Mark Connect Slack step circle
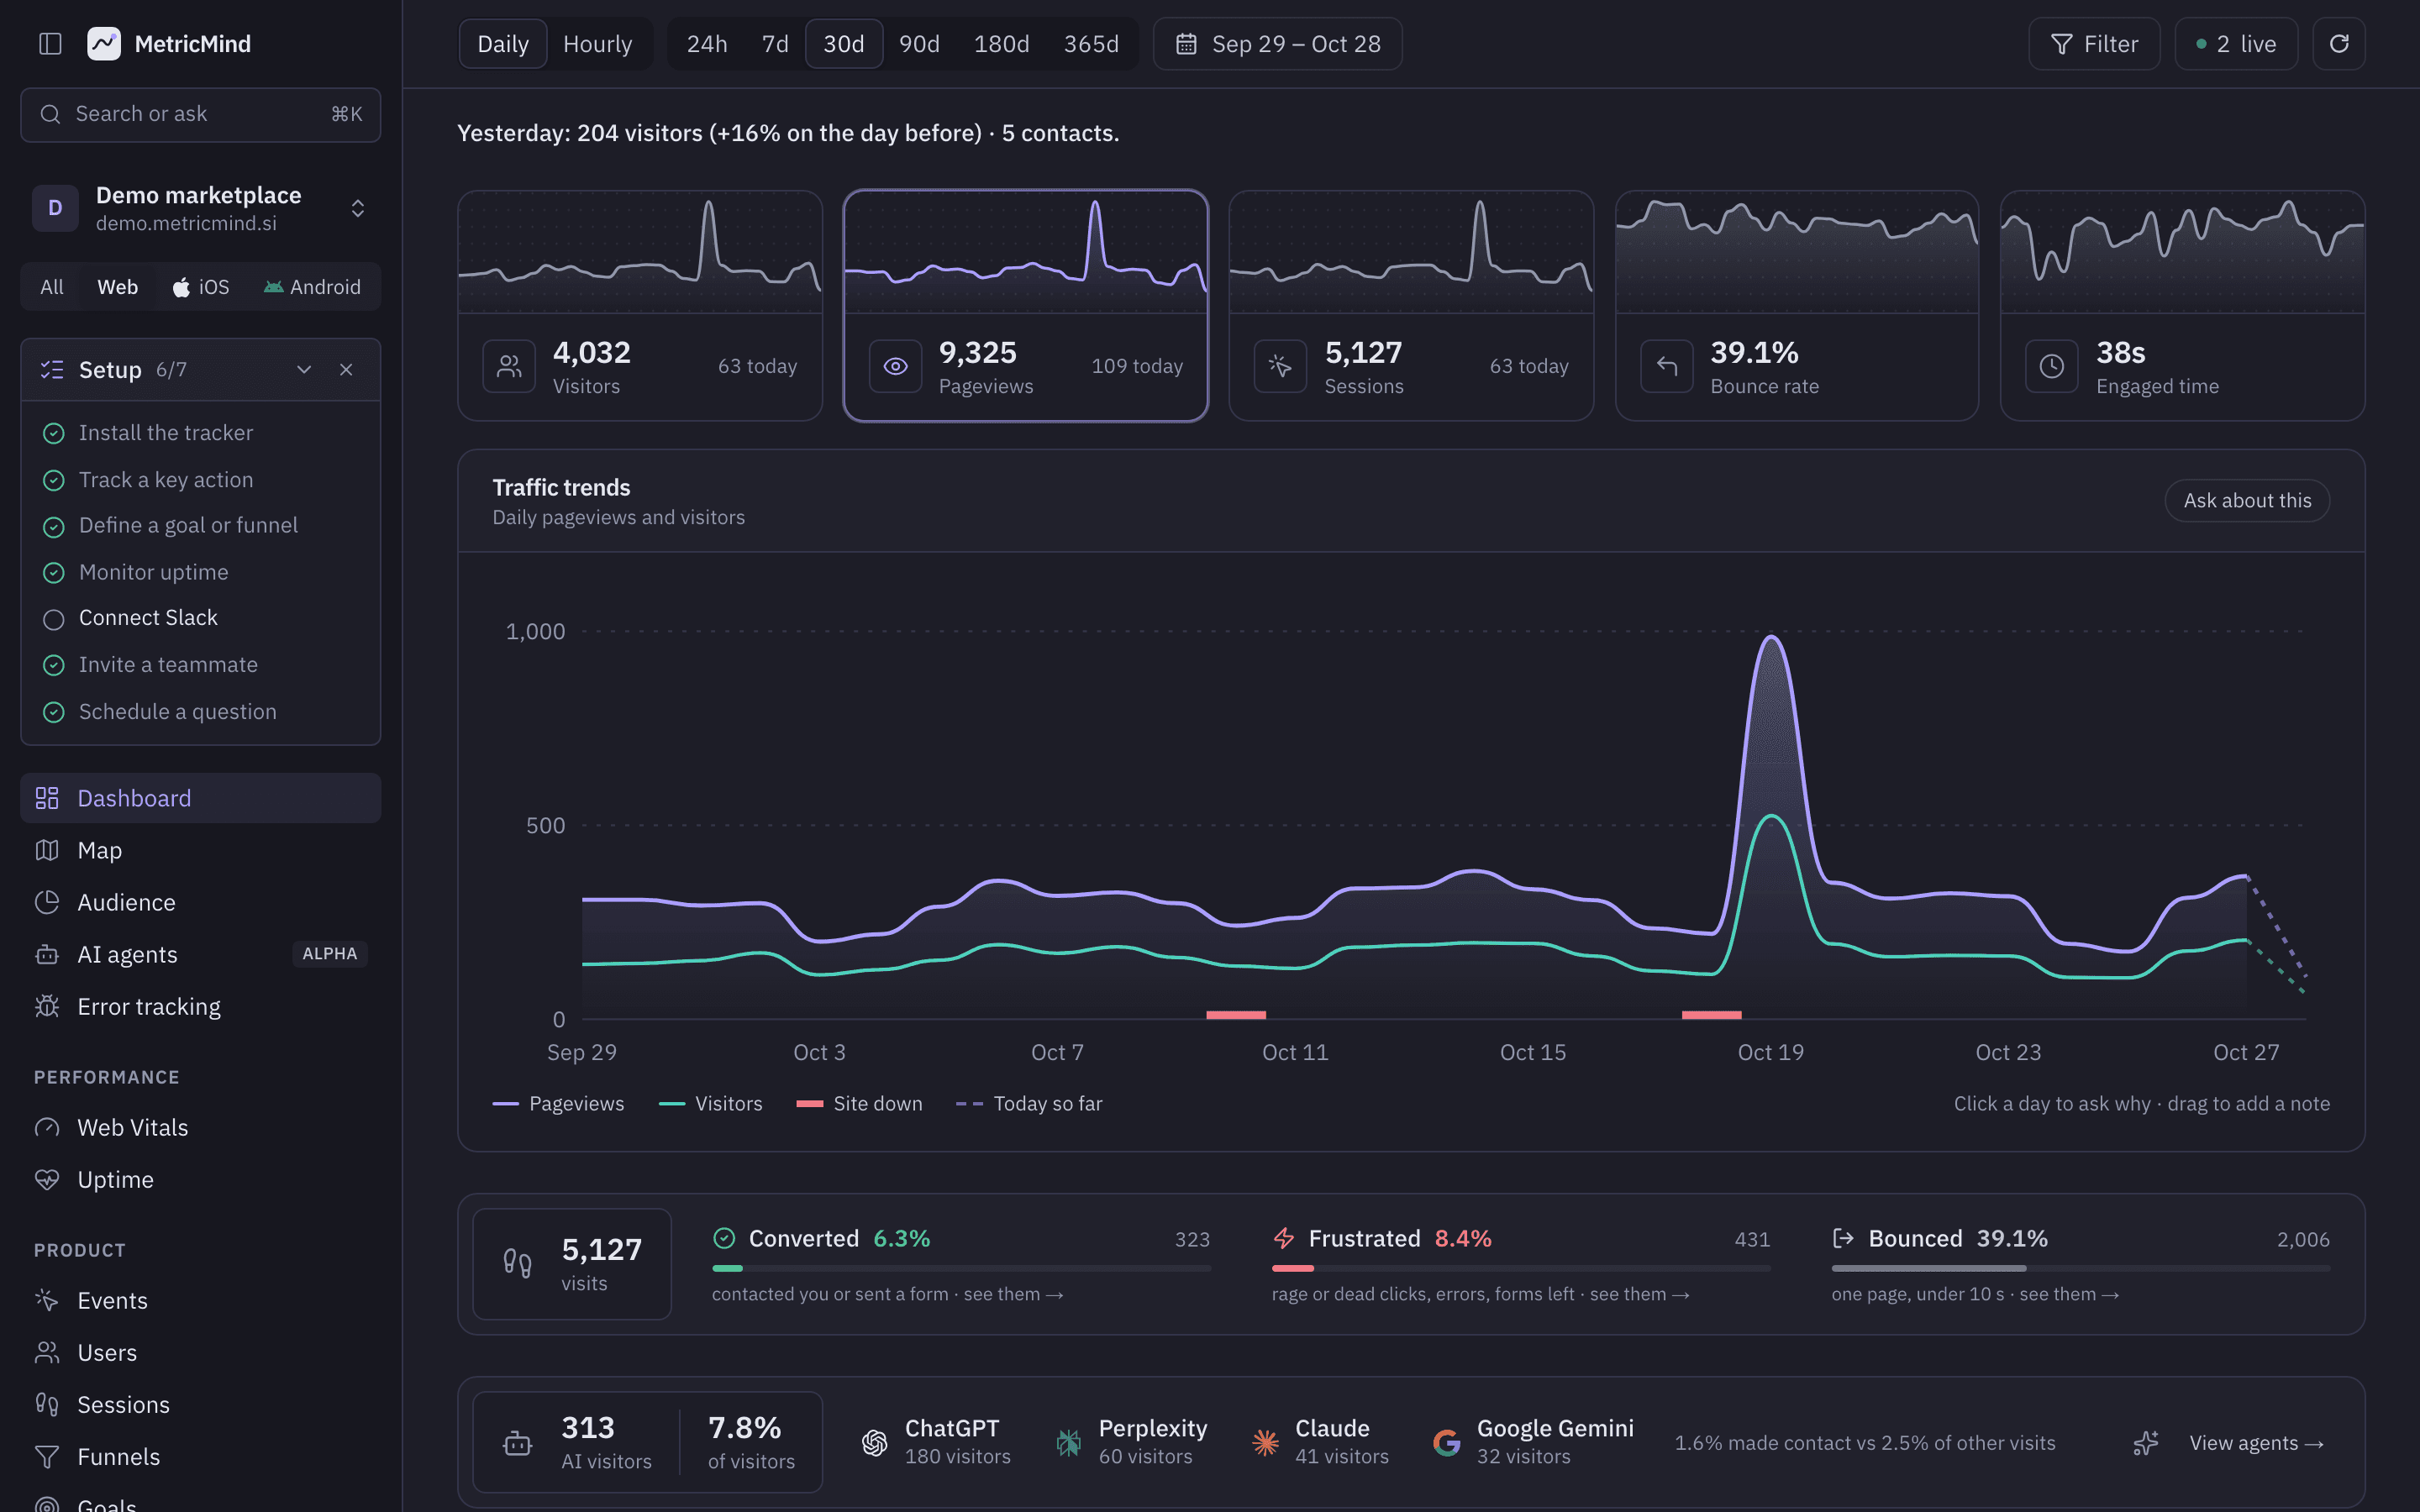This screenshot has width=2420, height=1512. click(x=53, y=619)
